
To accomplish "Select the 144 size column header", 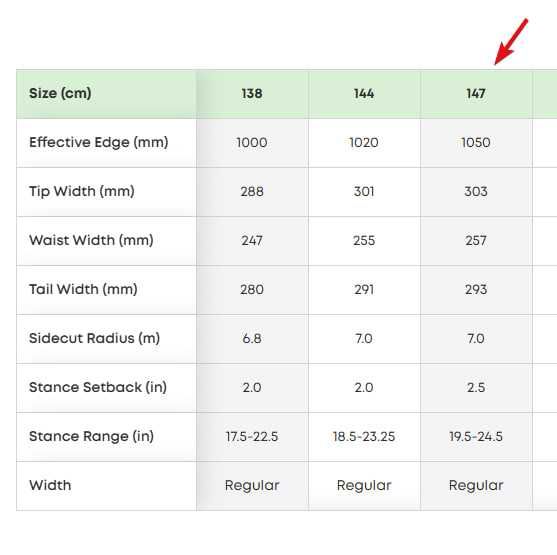I will click(364, 94).
